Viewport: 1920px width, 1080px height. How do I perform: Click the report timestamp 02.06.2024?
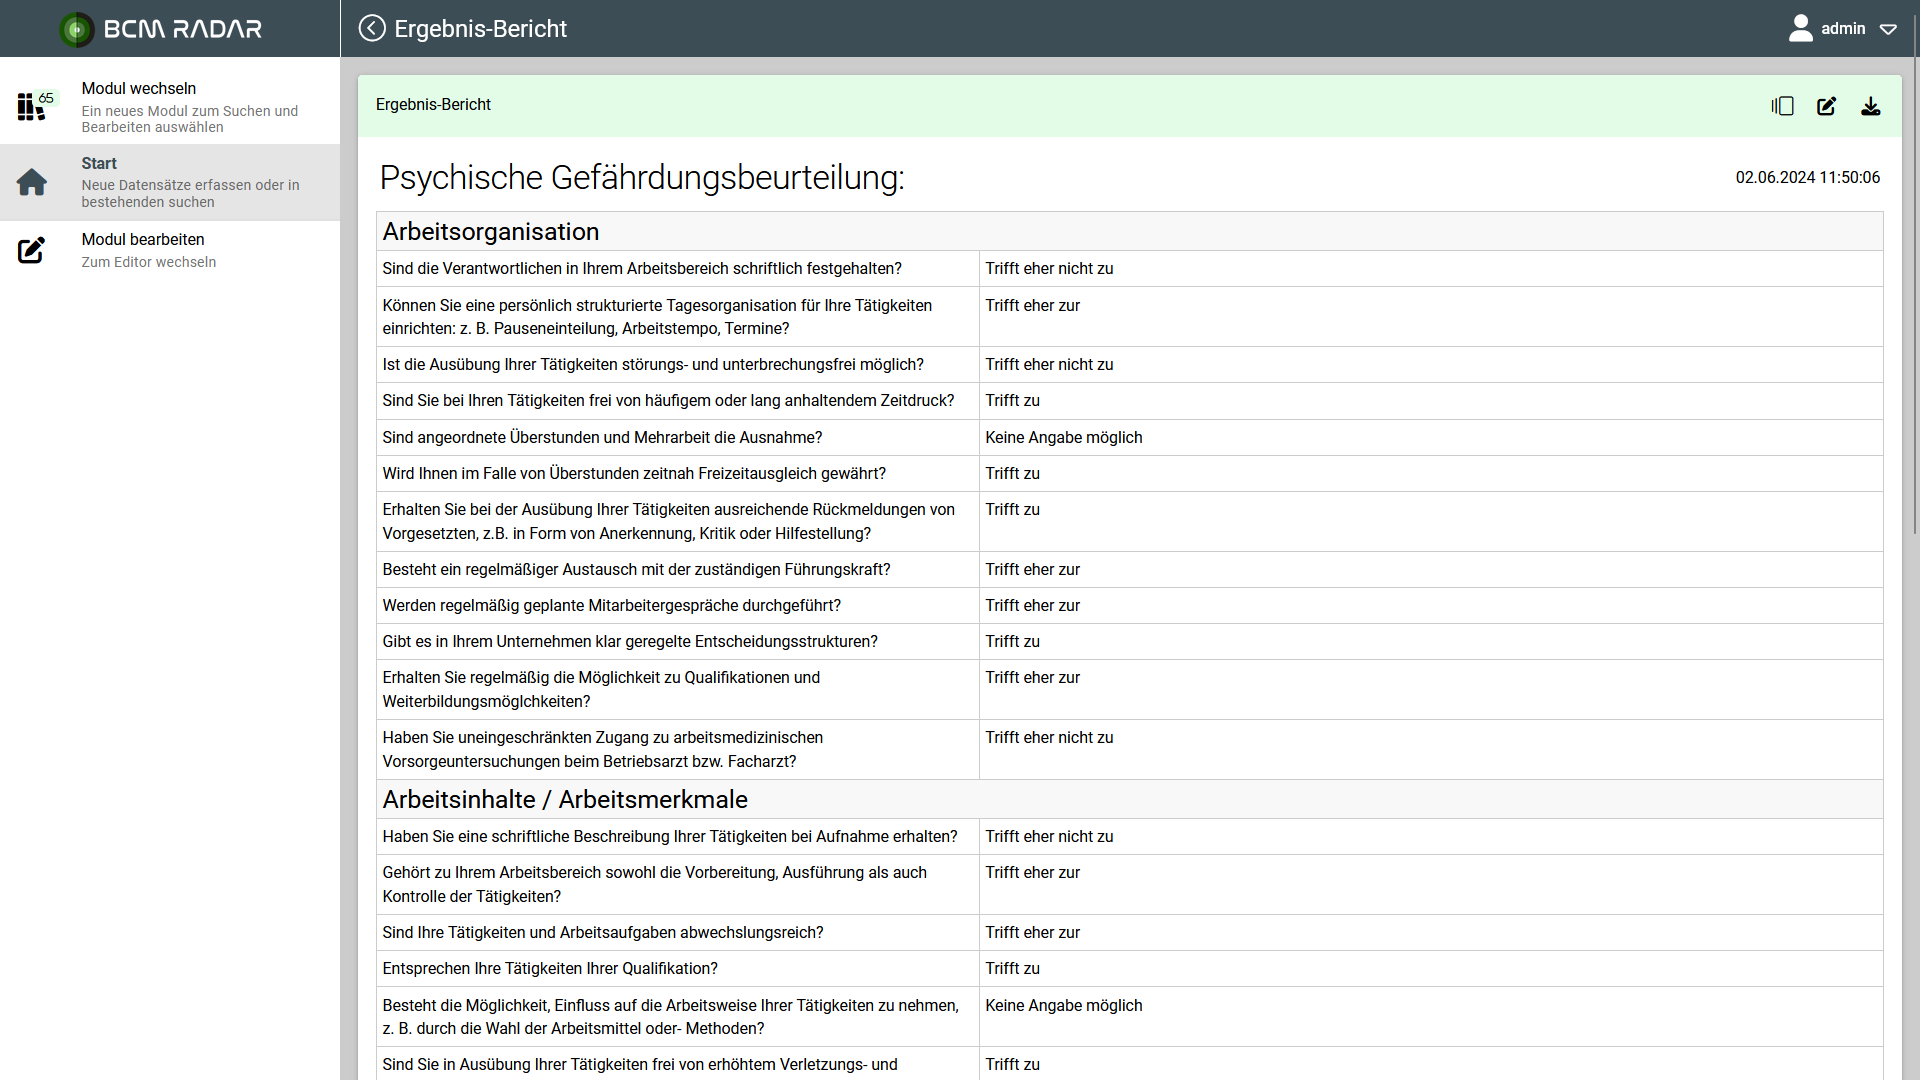coord(1807,178)
